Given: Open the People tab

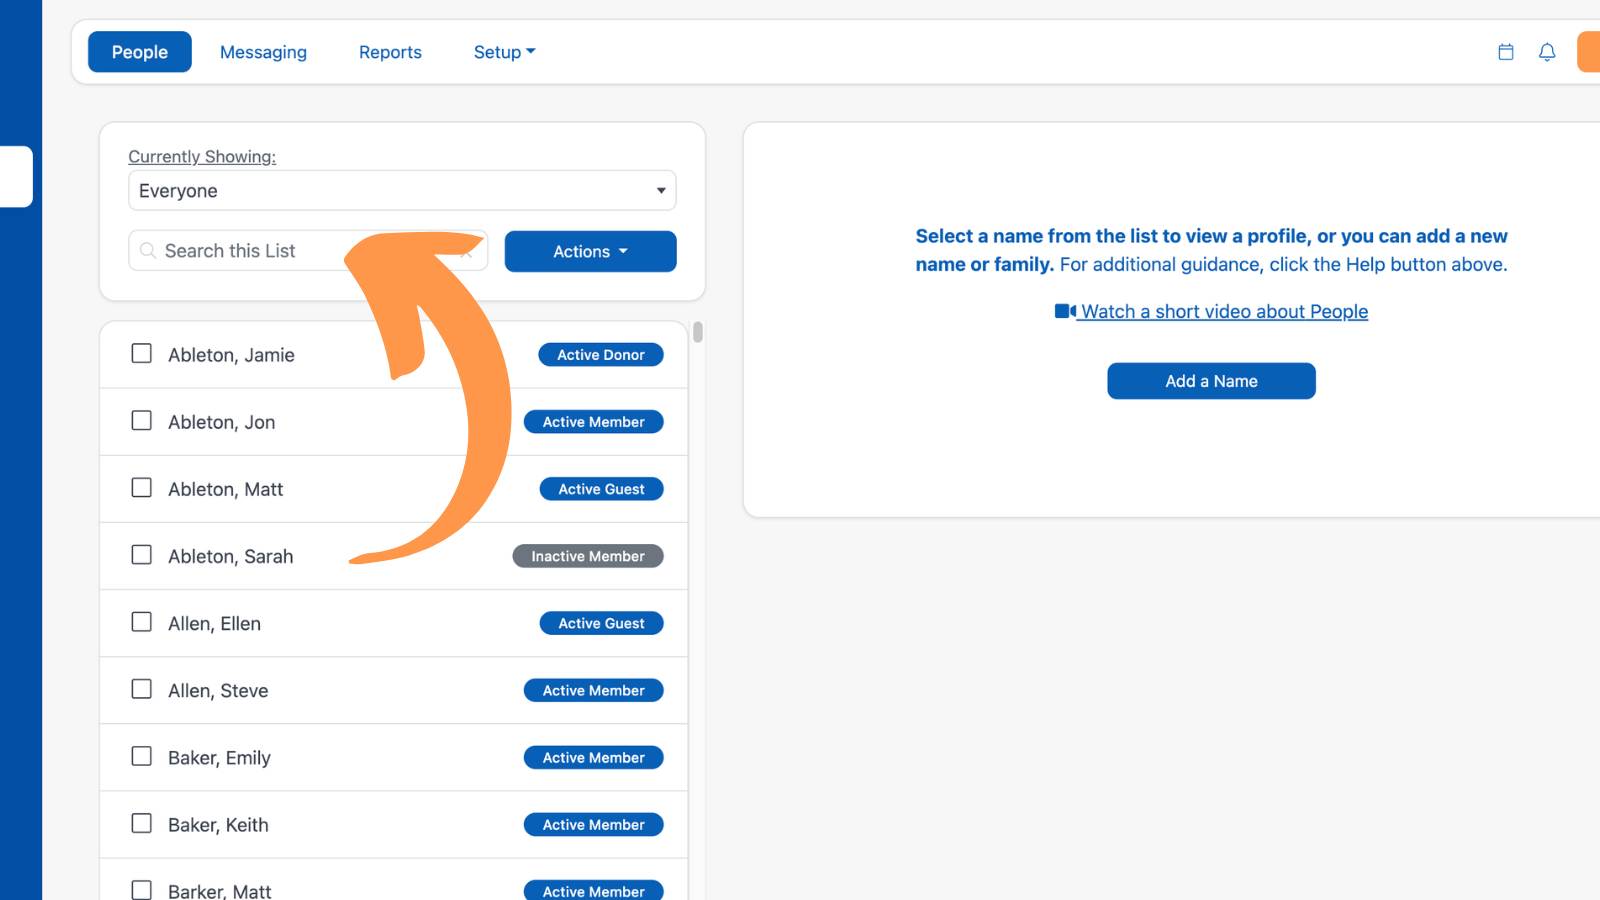Looking at the screenshot, I should (x=140, y=52).
